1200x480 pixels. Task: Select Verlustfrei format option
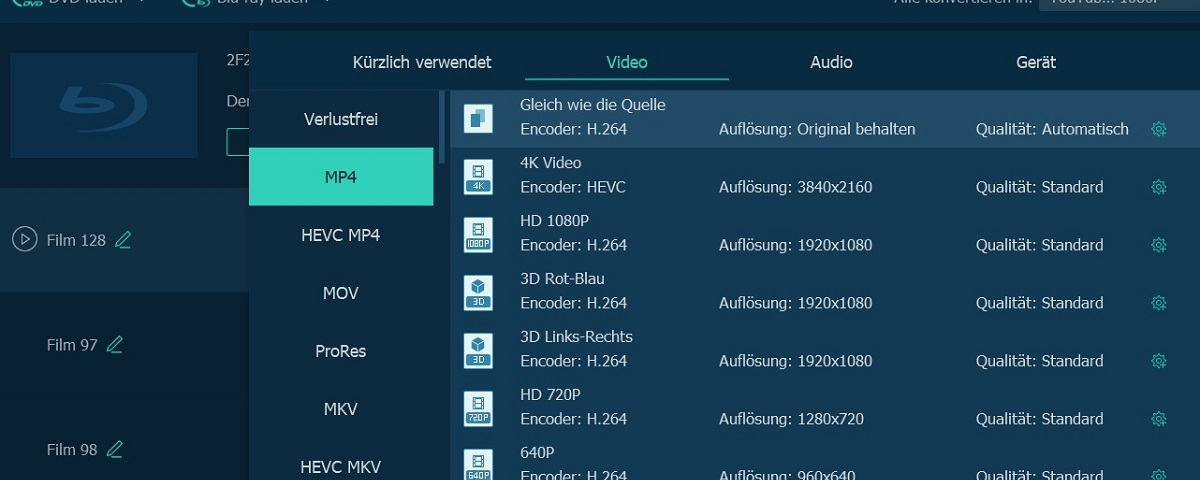[x=341, y=119]
